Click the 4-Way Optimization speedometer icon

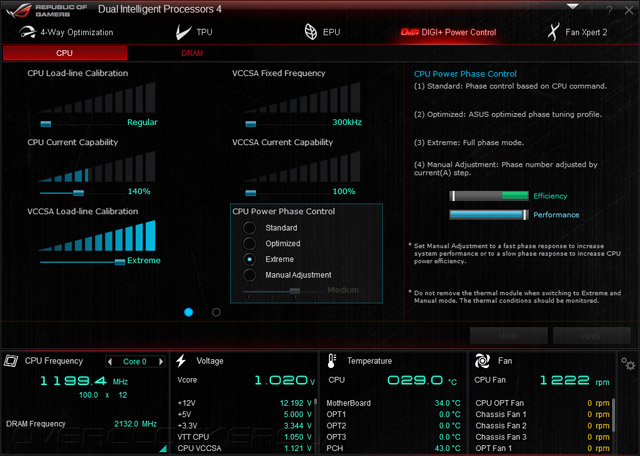(x=27, y=32)
